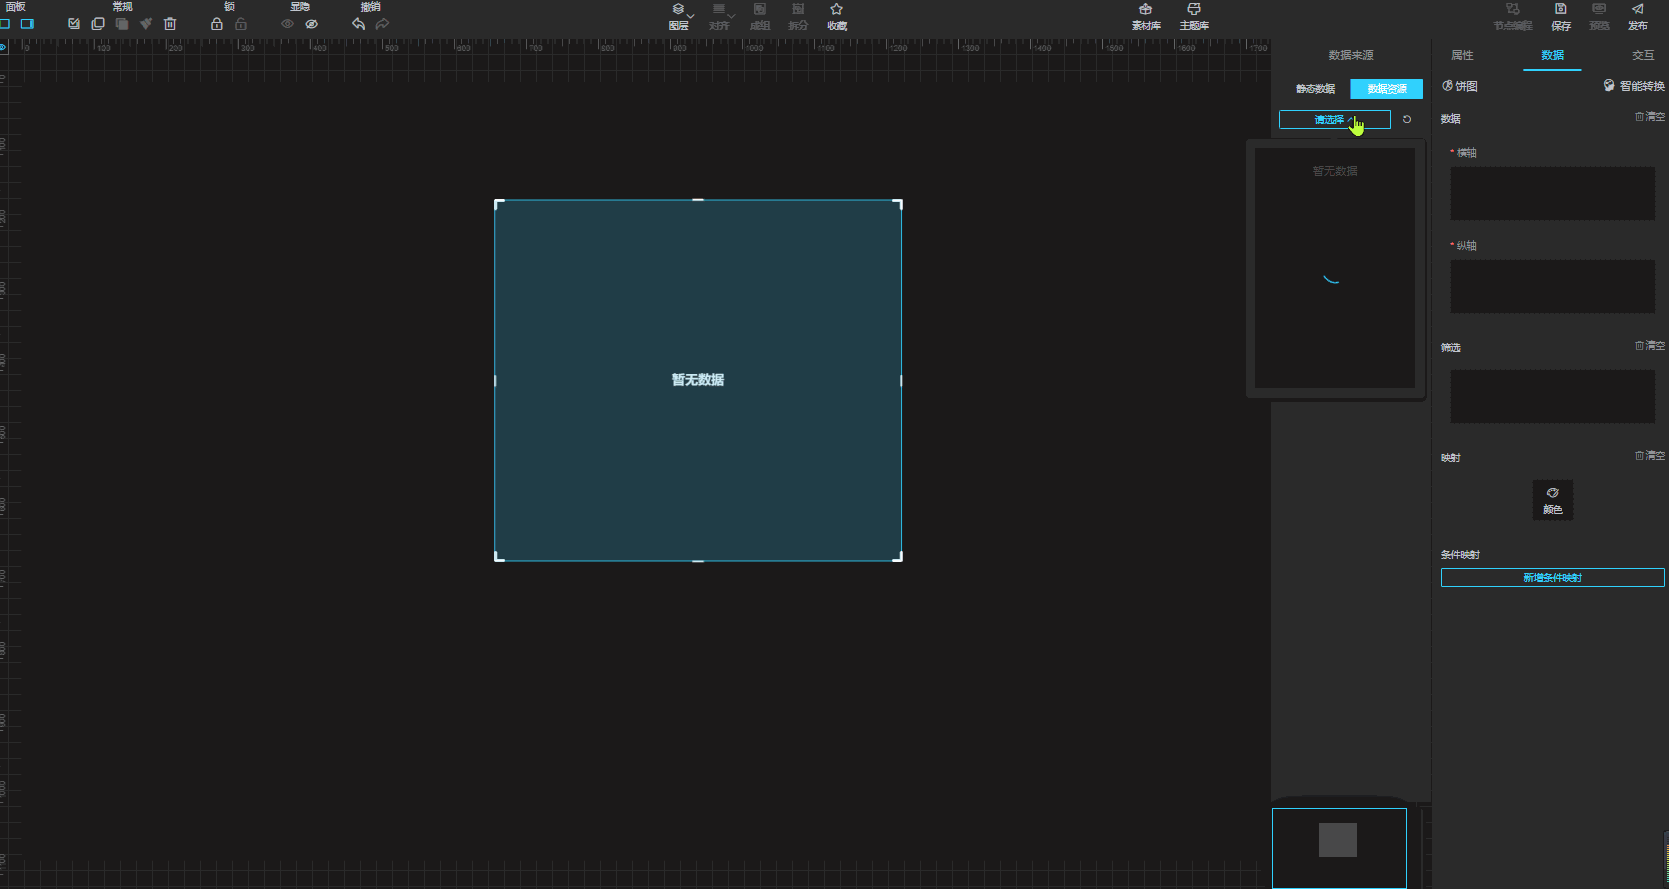Click the format brush icon in toolbar

146,24
